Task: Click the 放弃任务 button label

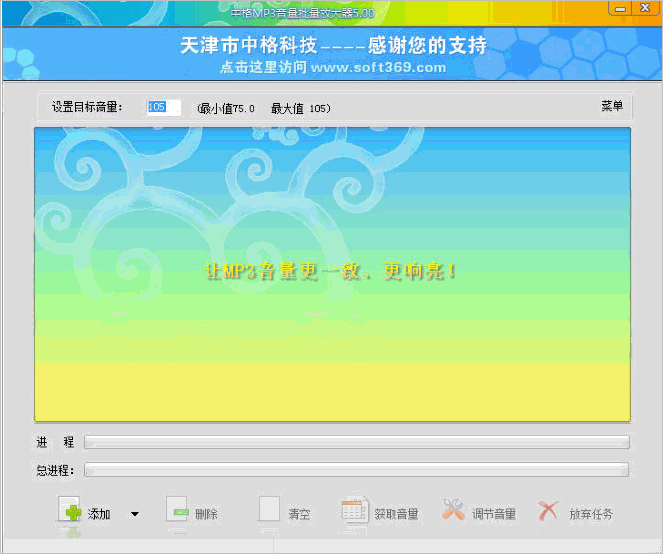Action: point(591,514)
